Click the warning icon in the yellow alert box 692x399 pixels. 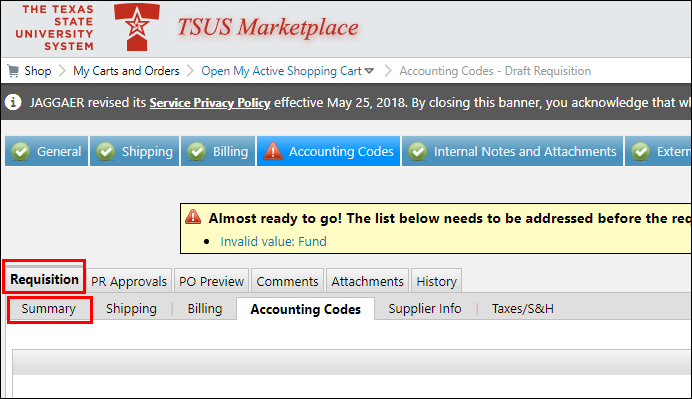pos(193,217)
